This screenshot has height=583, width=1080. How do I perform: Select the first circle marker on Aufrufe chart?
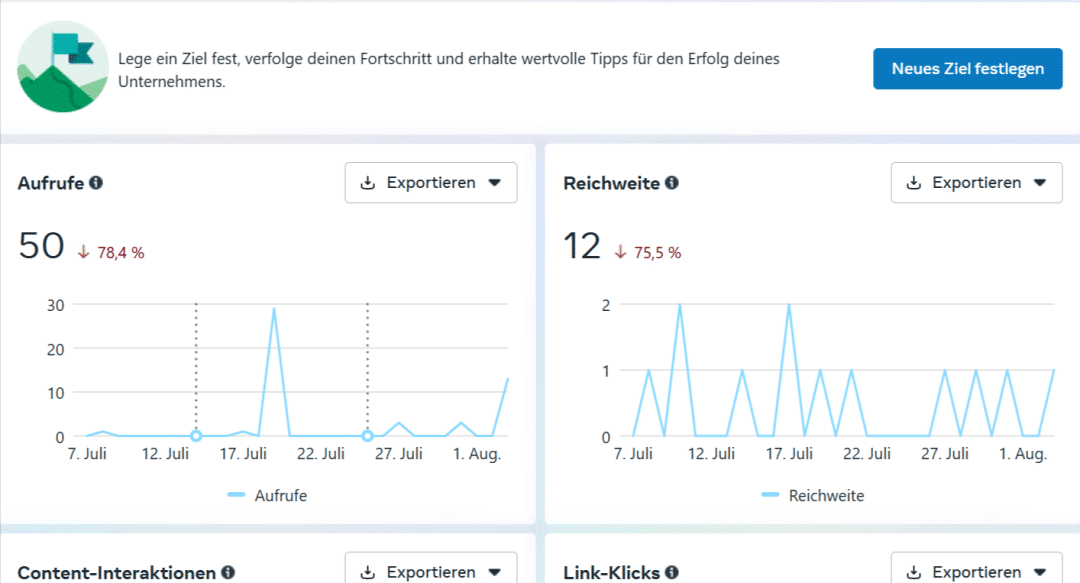coord(196,436)
